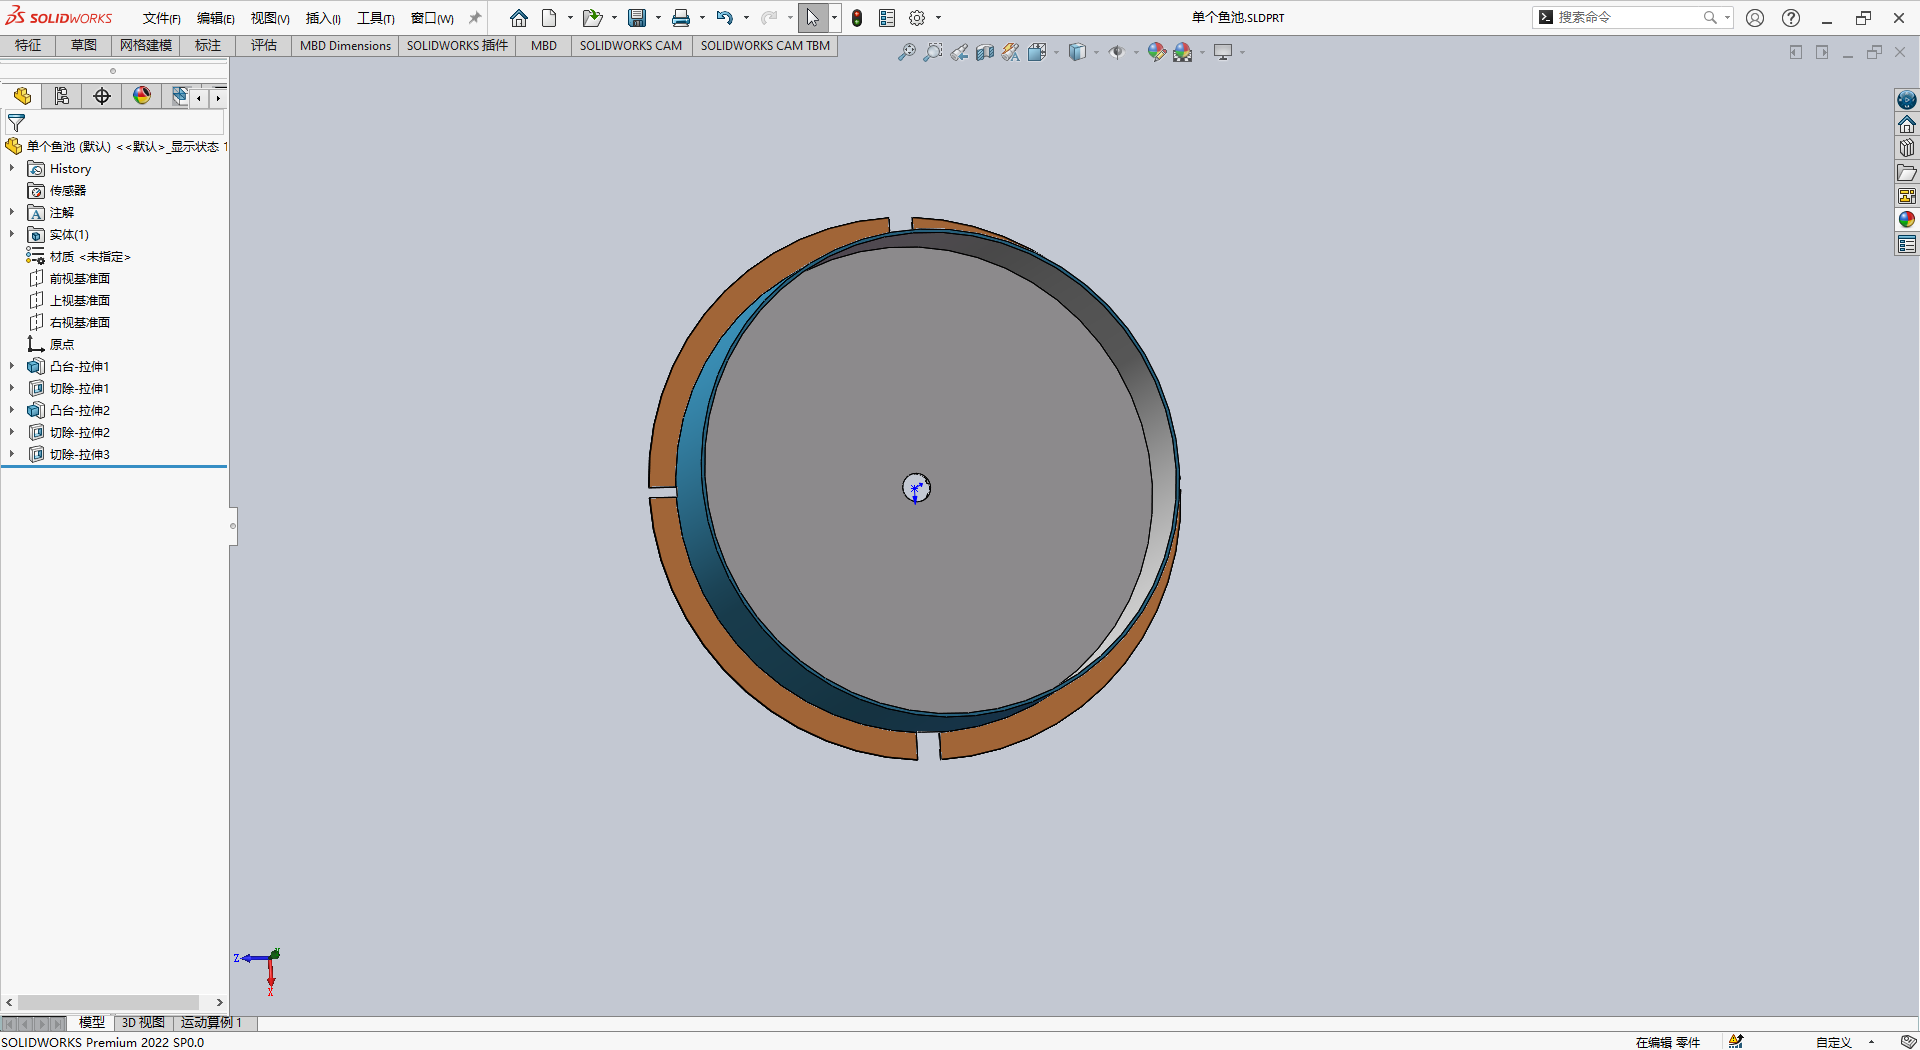The image size is (1920, 1050).
Task: Click the Section View icon
Action: tap(985, 52)
